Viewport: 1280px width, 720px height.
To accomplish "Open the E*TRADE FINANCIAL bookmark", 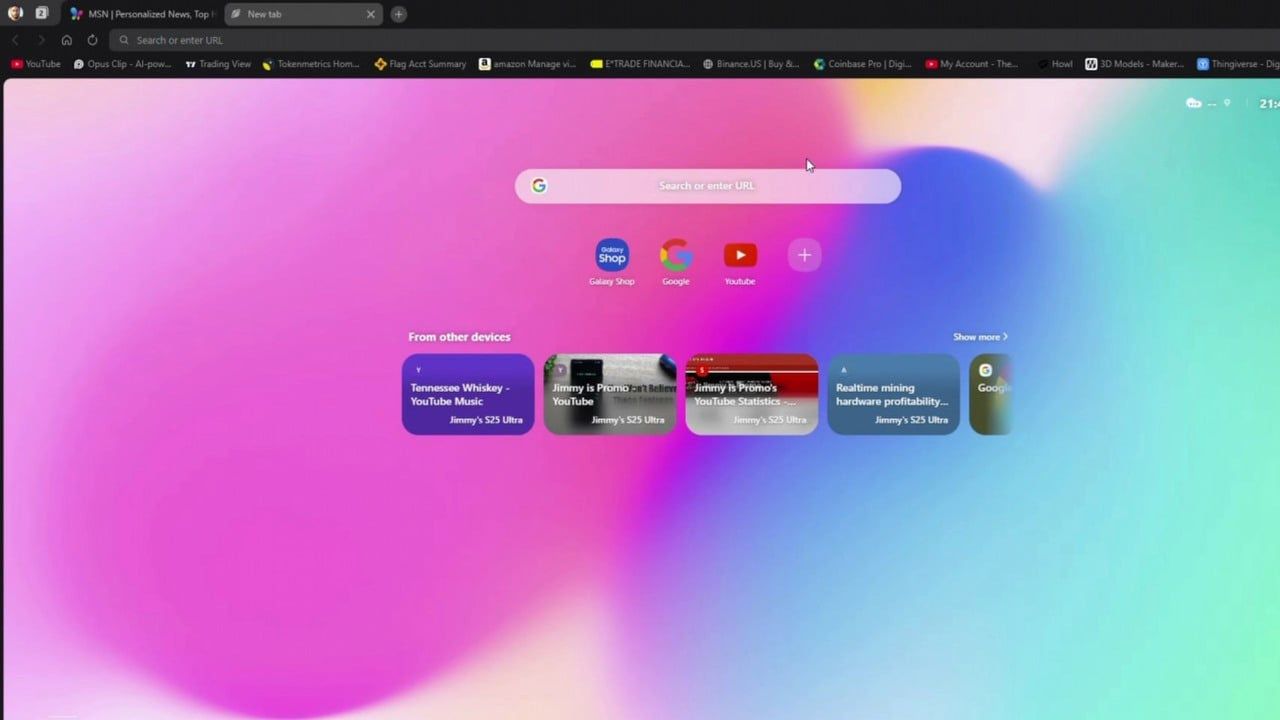I will point(641,64).
